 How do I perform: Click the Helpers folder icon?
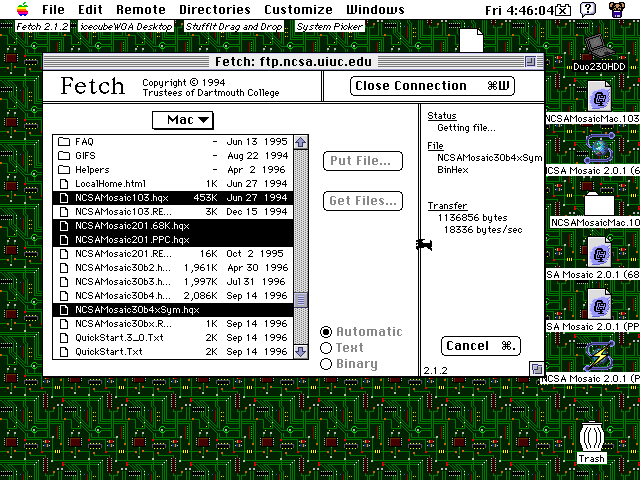[64, 169]
